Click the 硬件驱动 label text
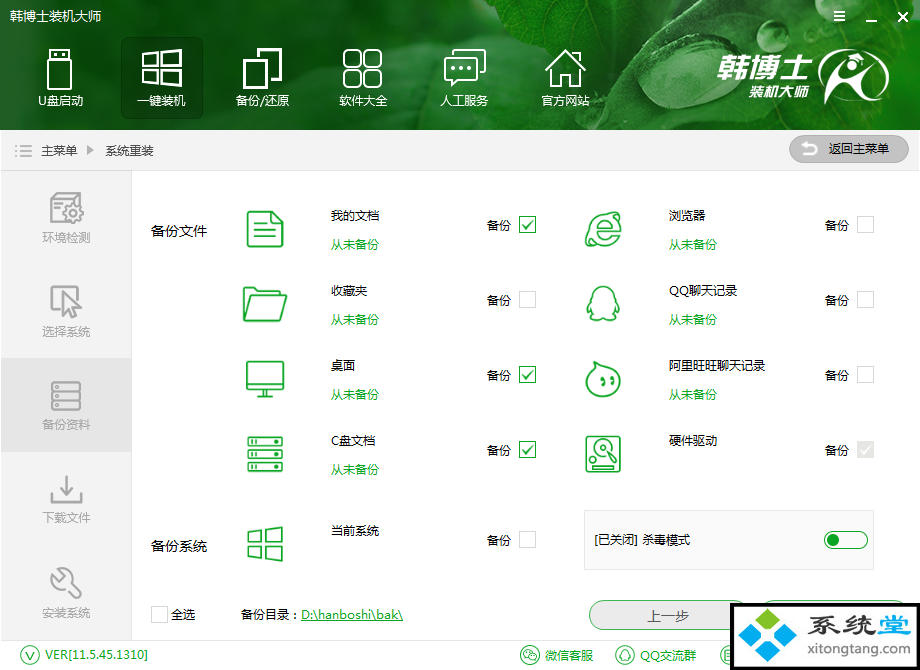This screenshot has width=920, height=670. [693, 441]
